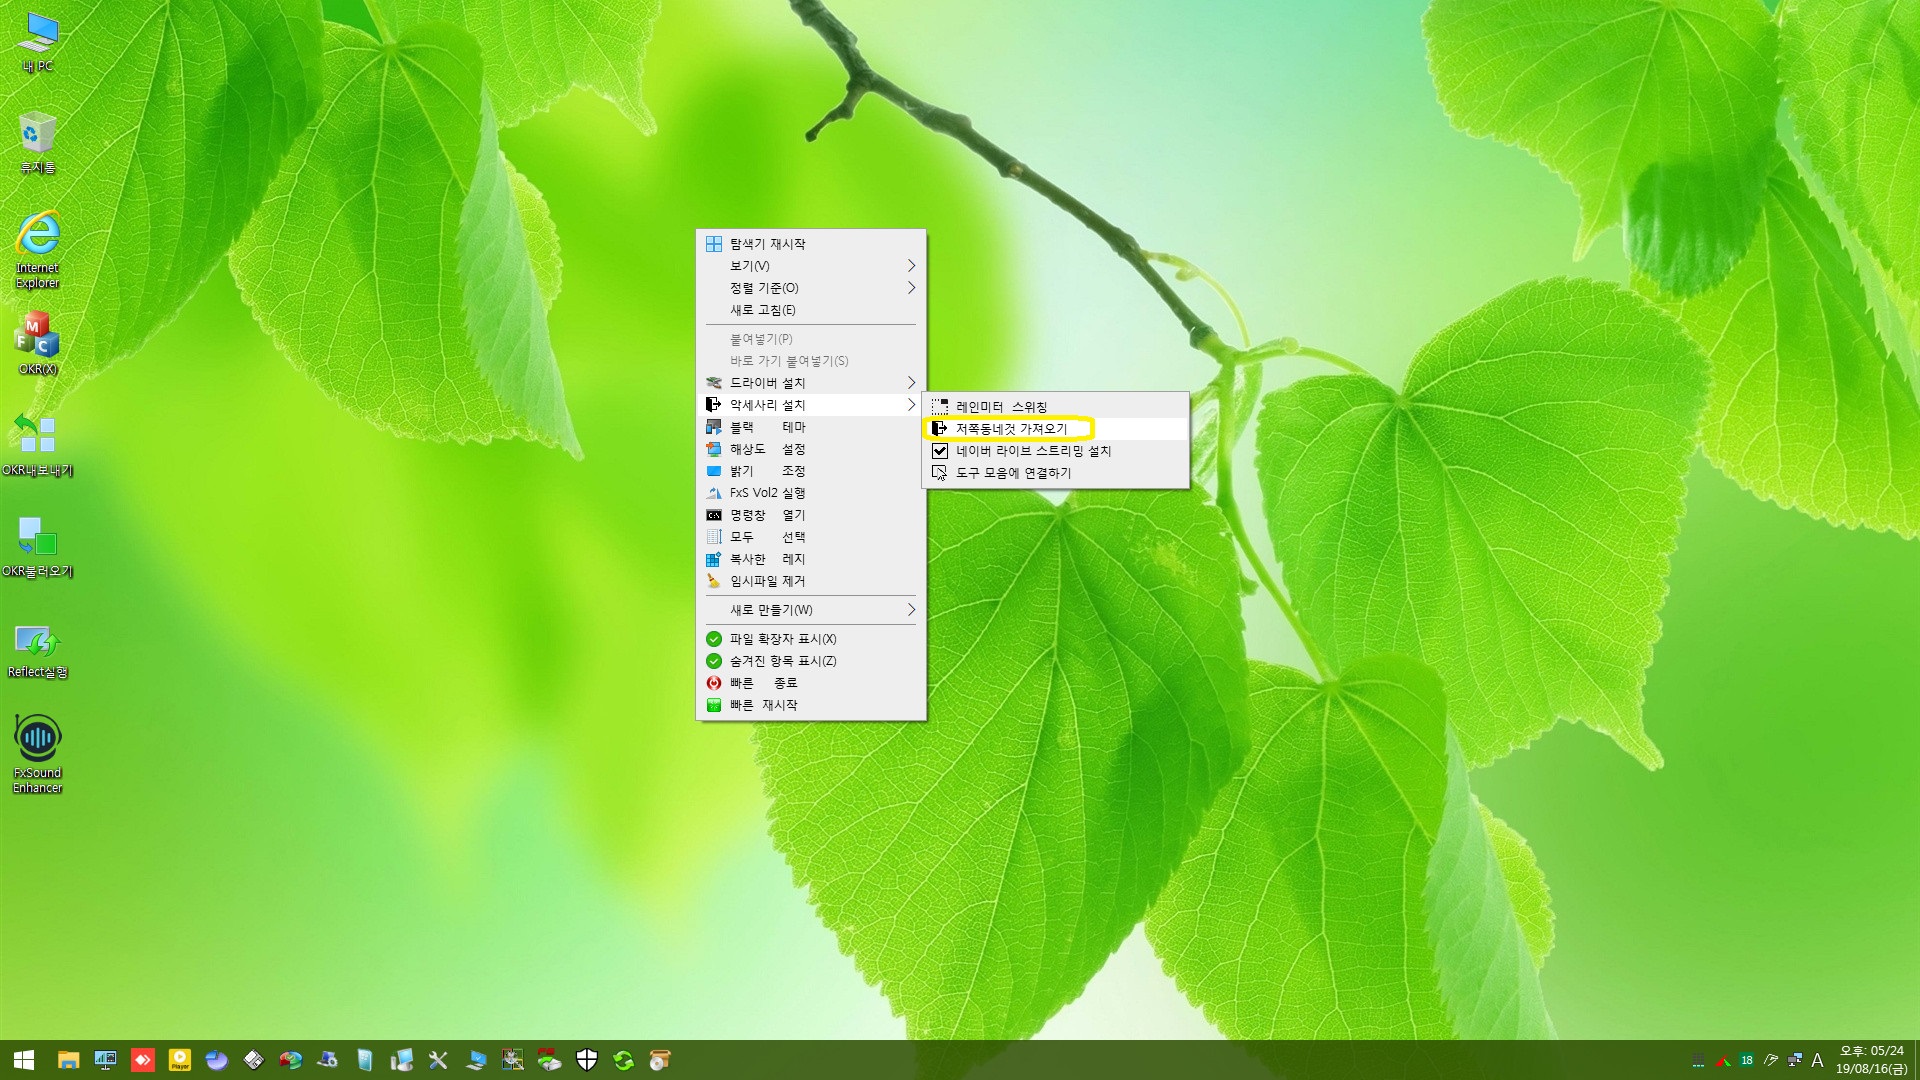The image size is (1920, 1080).
Task: Launch the red AnyDesk taskbar icon
Action: pos(143,1060)
